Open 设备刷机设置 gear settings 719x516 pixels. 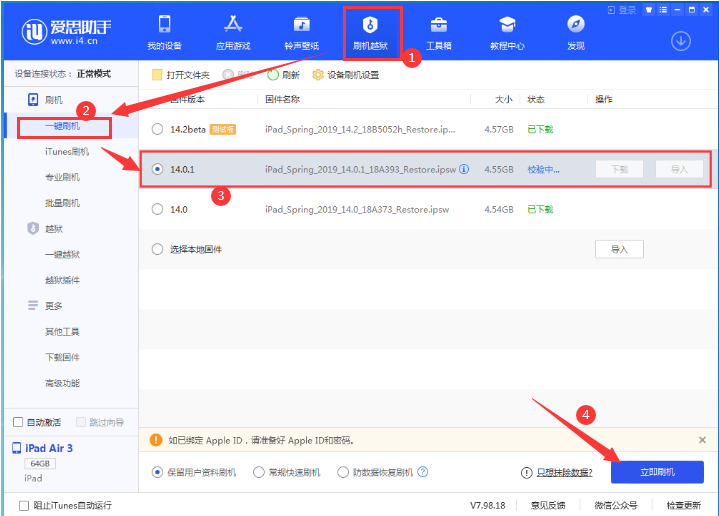click(346, 75)
